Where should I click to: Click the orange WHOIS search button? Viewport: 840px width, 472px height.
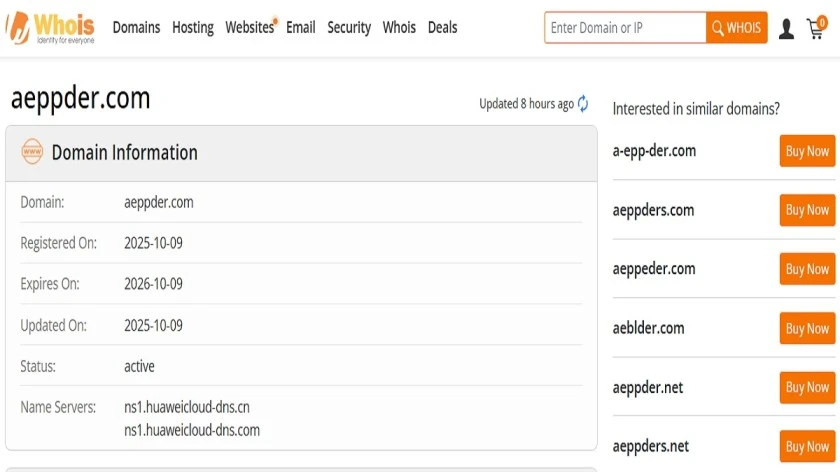pos(737,27)
